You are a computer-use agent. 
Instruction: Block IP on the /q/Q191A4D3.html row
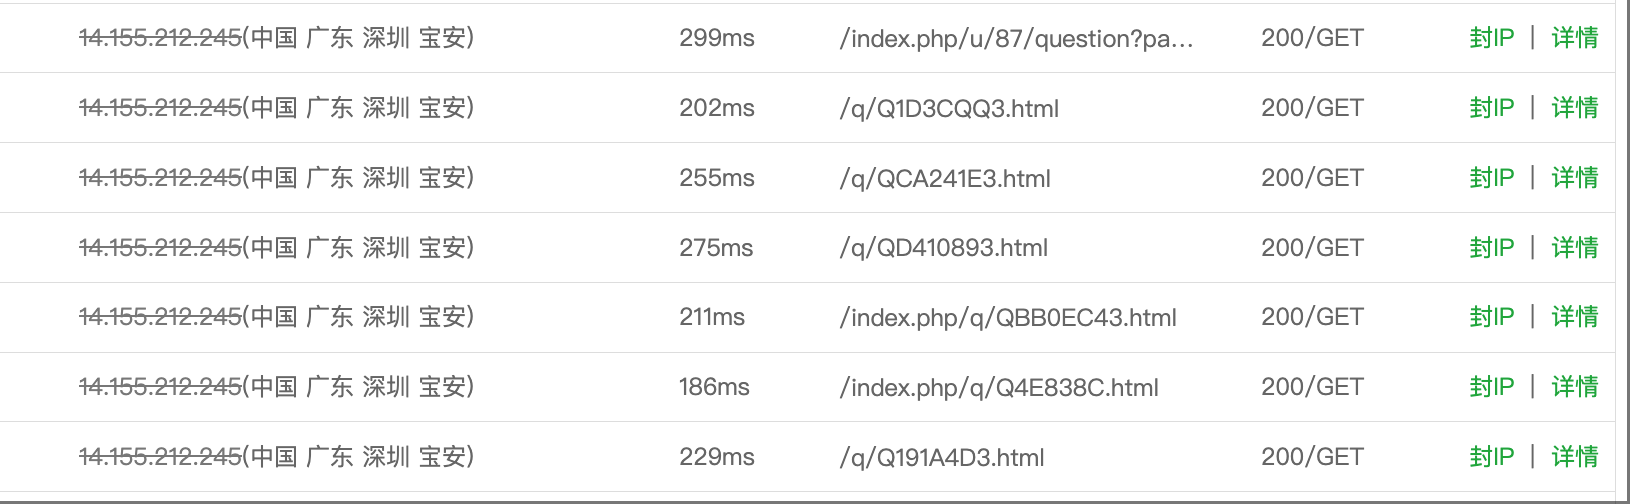coord(1491,457)
